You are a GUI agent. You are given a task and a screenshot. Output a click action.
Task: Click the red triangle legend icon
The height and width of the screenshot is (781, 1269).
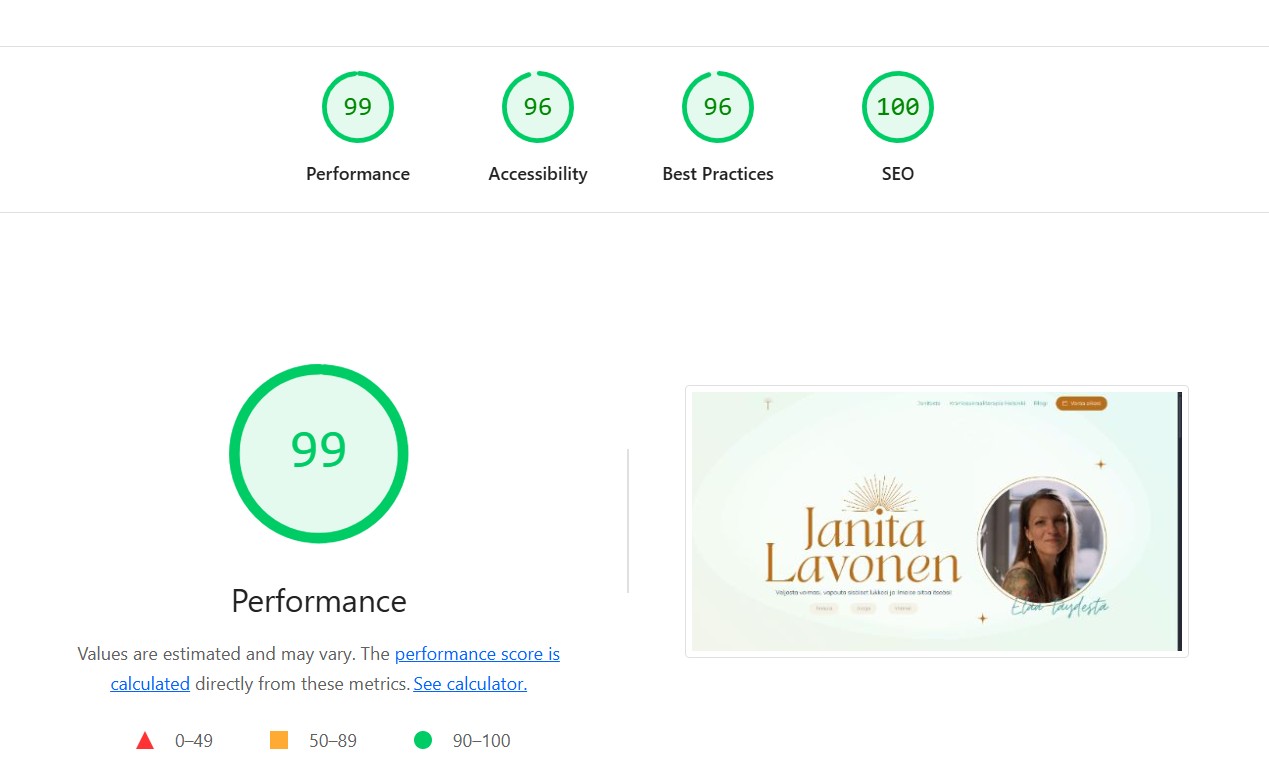click(145, 741)
